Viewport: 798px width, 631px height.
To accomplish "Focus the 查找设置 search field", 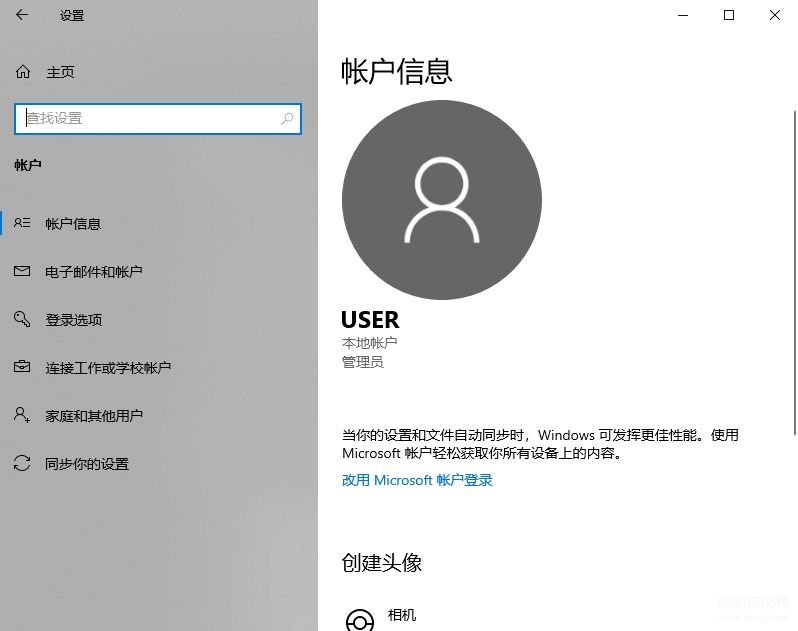I will [x=150, y=118].
